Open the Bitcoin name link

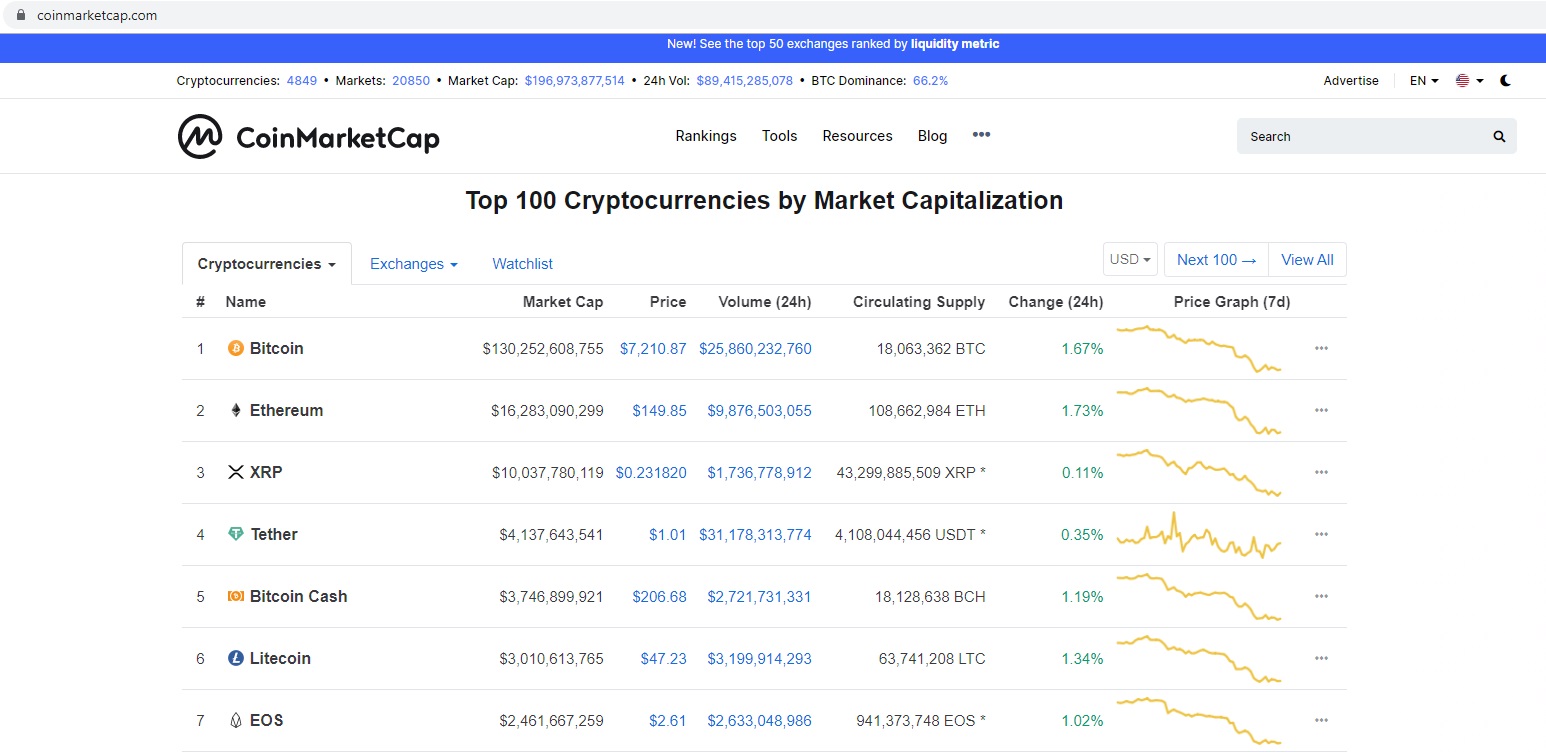point(277,348)
